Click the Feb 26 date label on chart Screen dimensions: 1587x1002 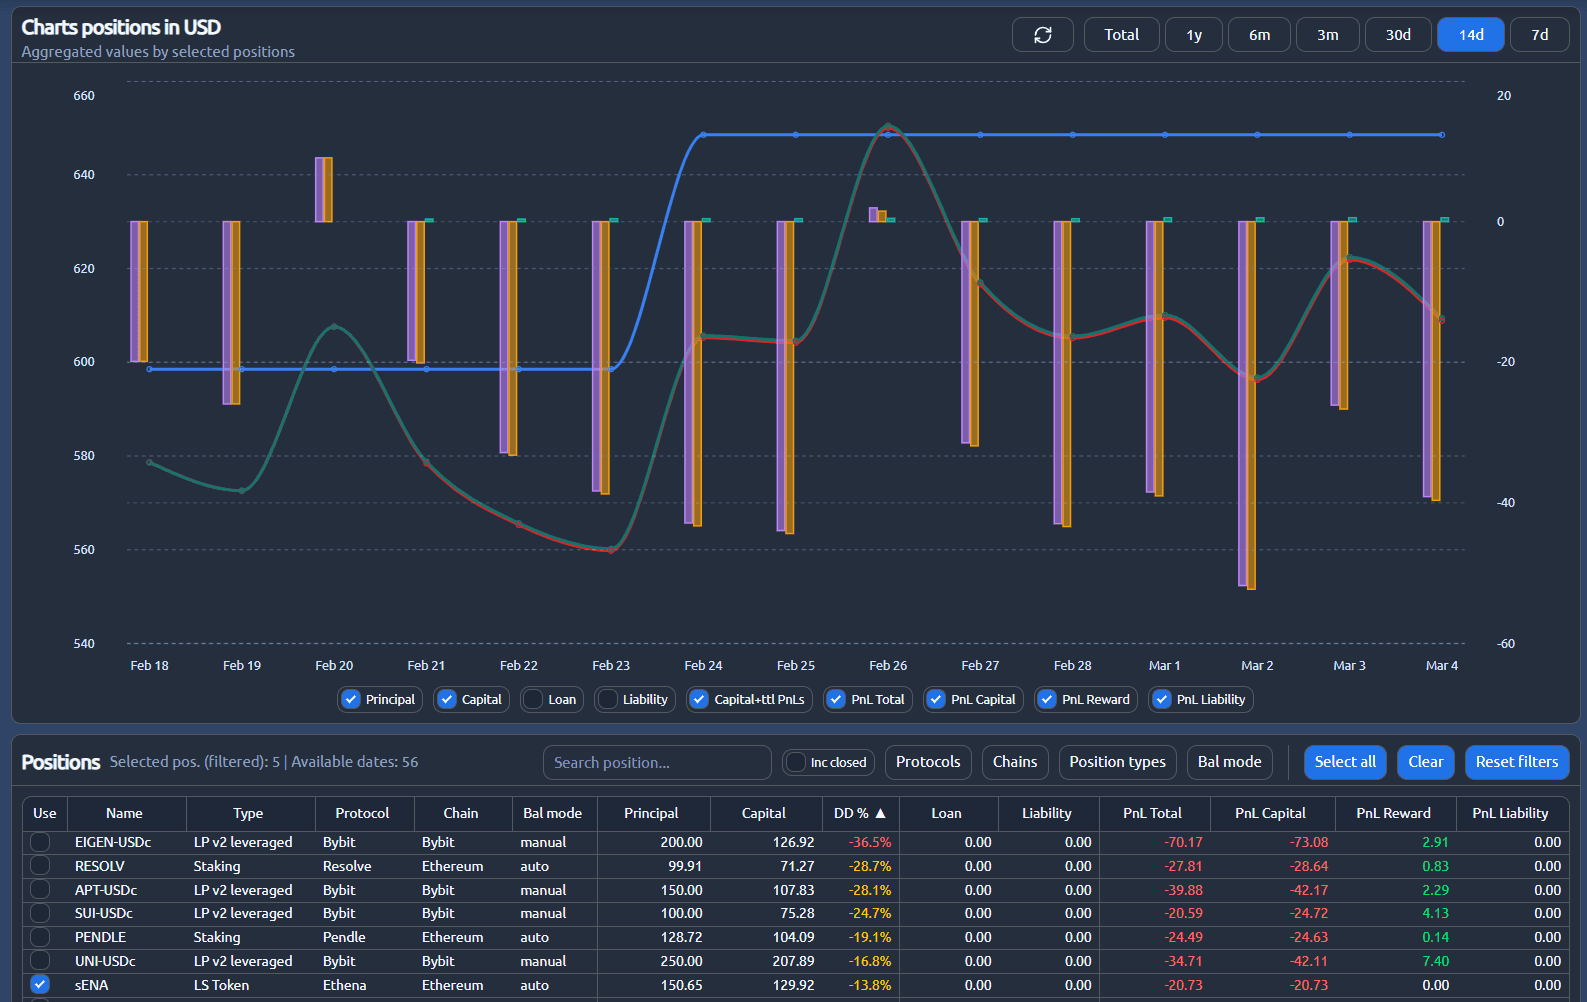point(888,666)
